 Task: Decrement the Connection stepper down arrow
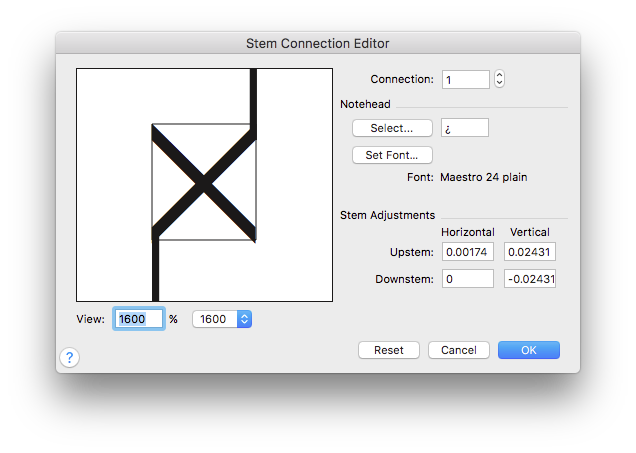coord(499,83)
